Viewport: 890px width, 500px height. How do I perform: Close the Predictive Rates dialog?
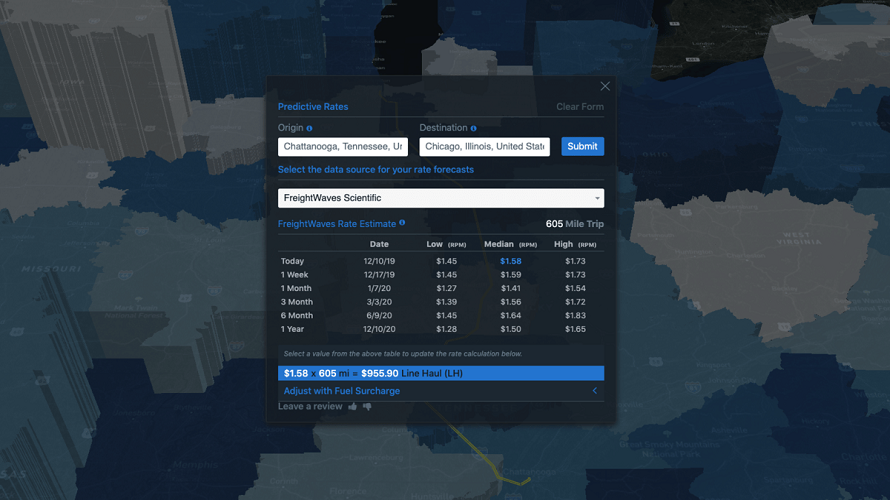[605, 86]
